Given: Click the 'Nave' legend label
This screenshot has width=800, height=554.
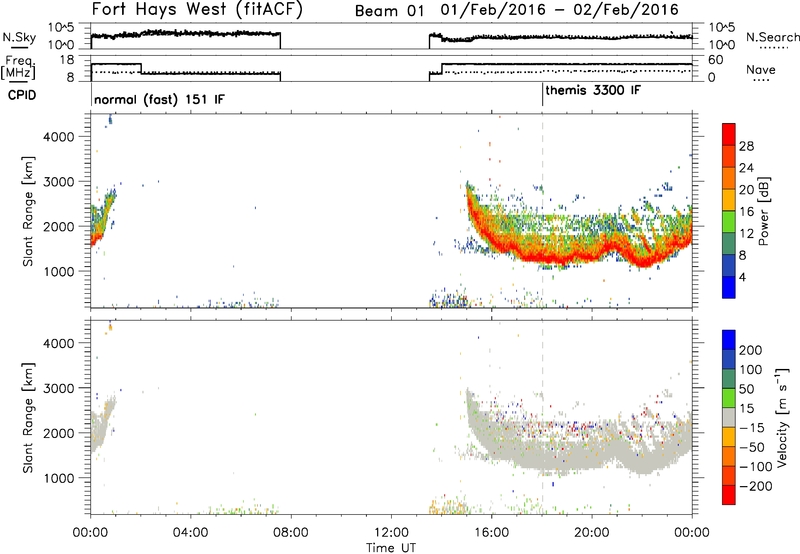Looking at the screenshot, I should [760, 69].
